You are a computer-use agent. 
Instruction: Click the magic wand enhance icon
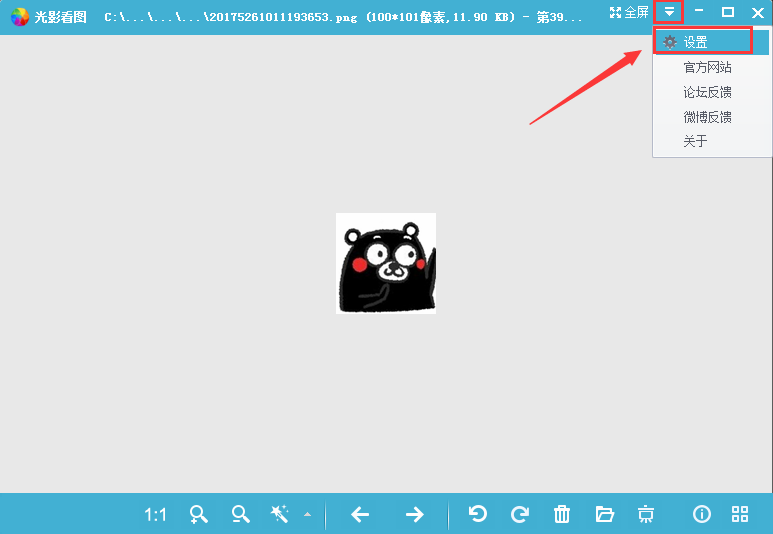pyautogui.click(x=279, y=515)
